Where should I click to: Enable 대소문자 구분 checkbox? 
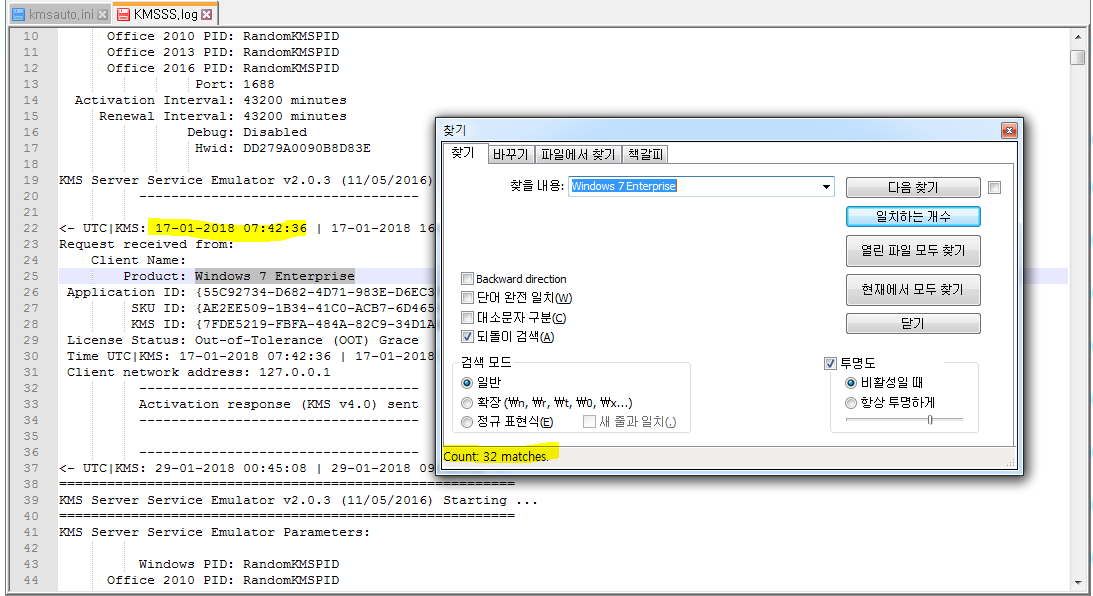tap(468, 318)
